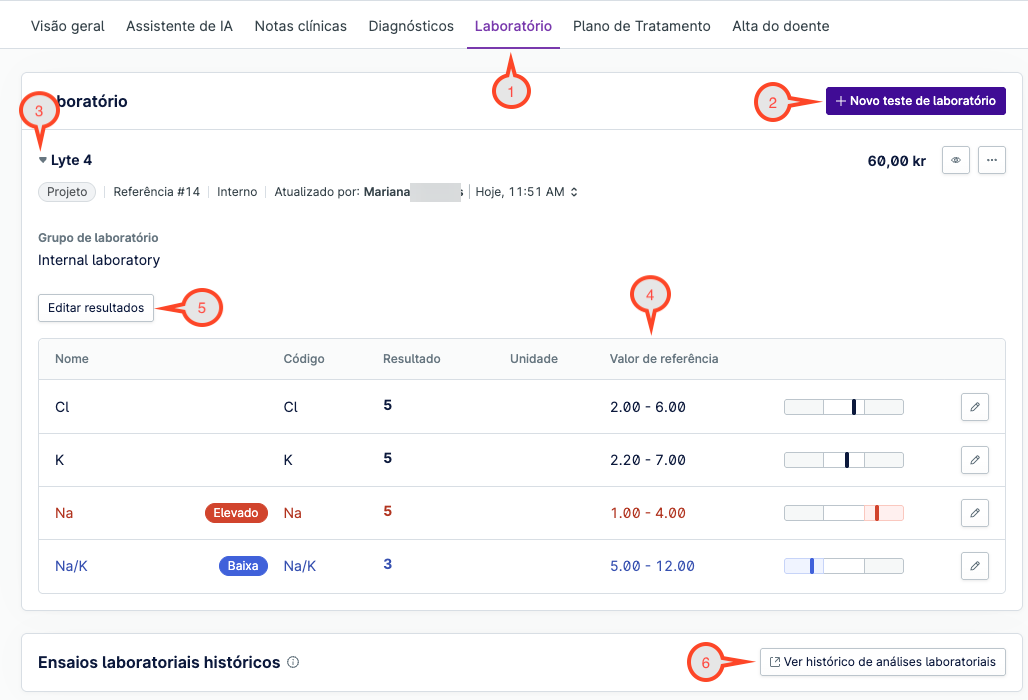The height and width of the screenshot is (700, 1028).
Task: Click the Novo teste de laboratório button
Action: [x=915, y=101]
